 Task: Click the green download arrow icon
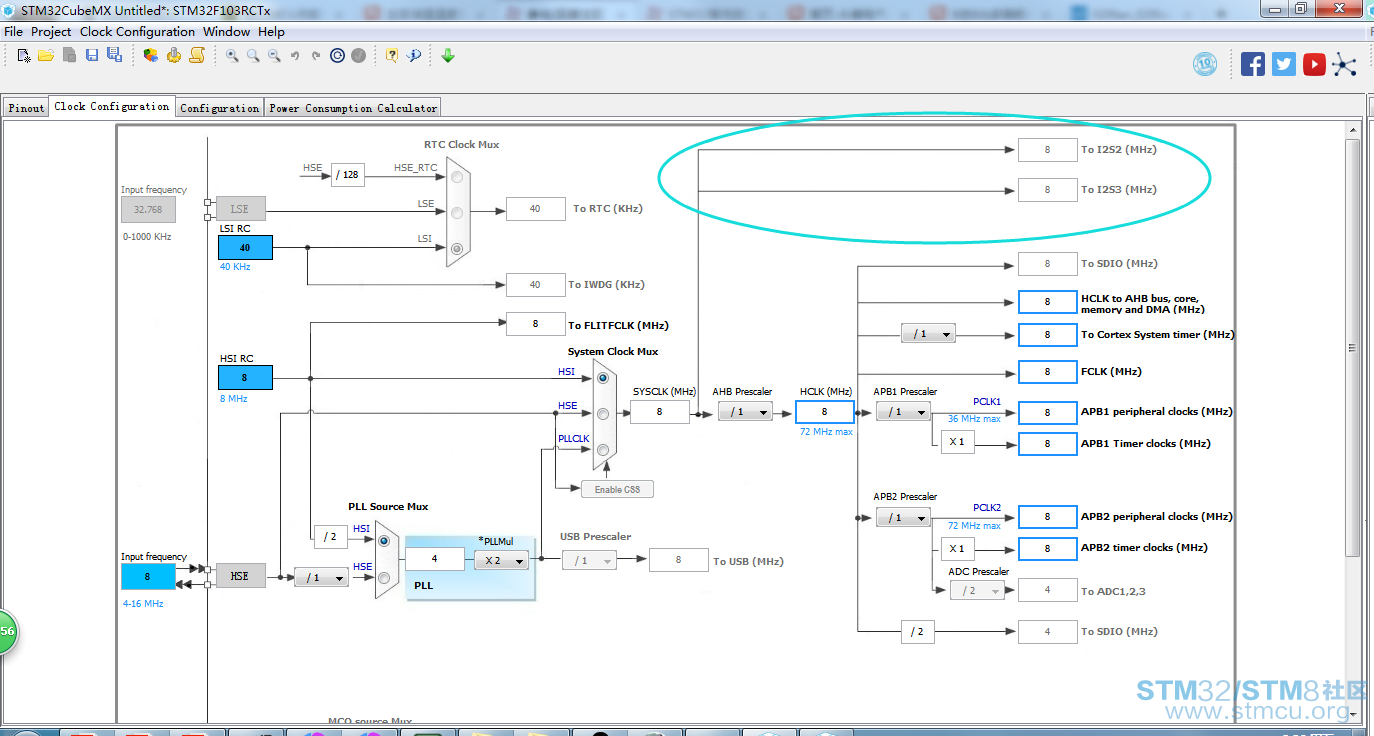448,56
